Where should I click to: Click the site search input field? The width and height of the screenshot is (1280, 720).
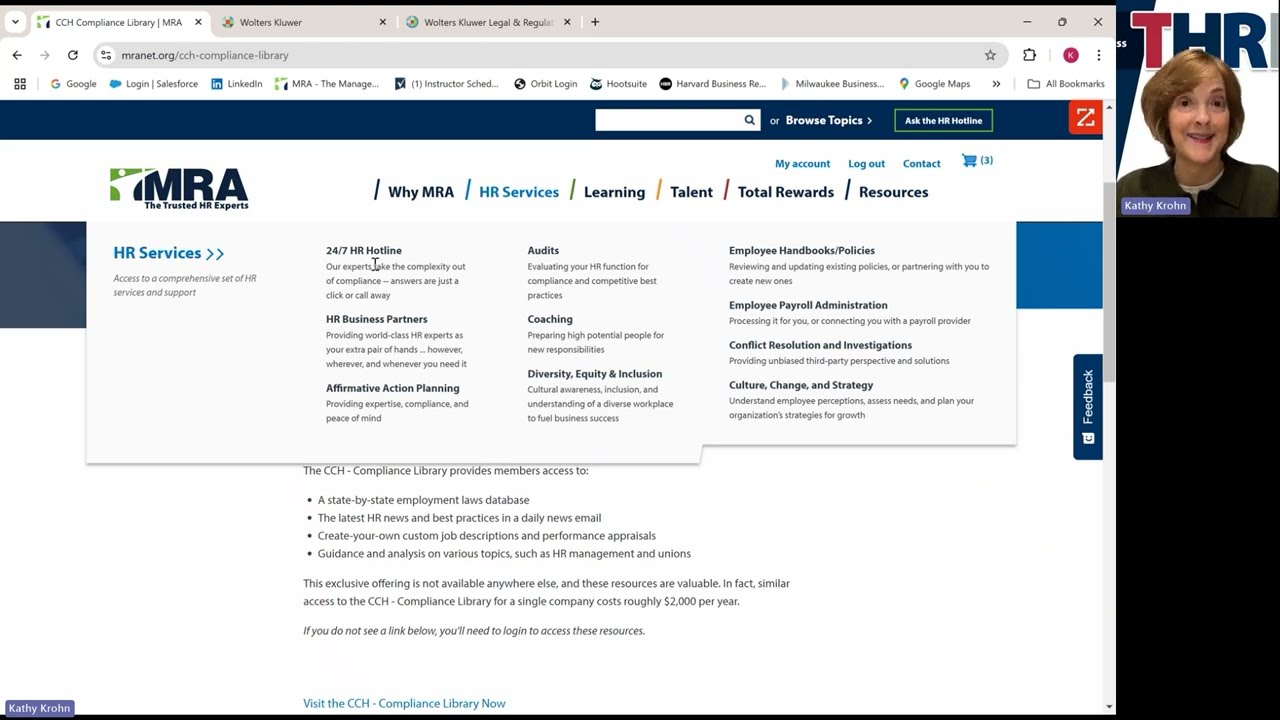(x=668, y=120)
